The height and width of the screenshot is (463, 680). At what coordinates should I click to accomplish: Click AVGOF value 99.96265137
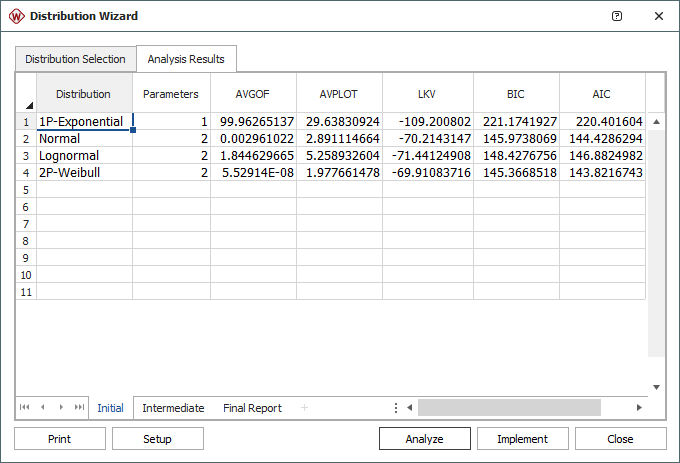pyautogui.click(x=253, y=121)
